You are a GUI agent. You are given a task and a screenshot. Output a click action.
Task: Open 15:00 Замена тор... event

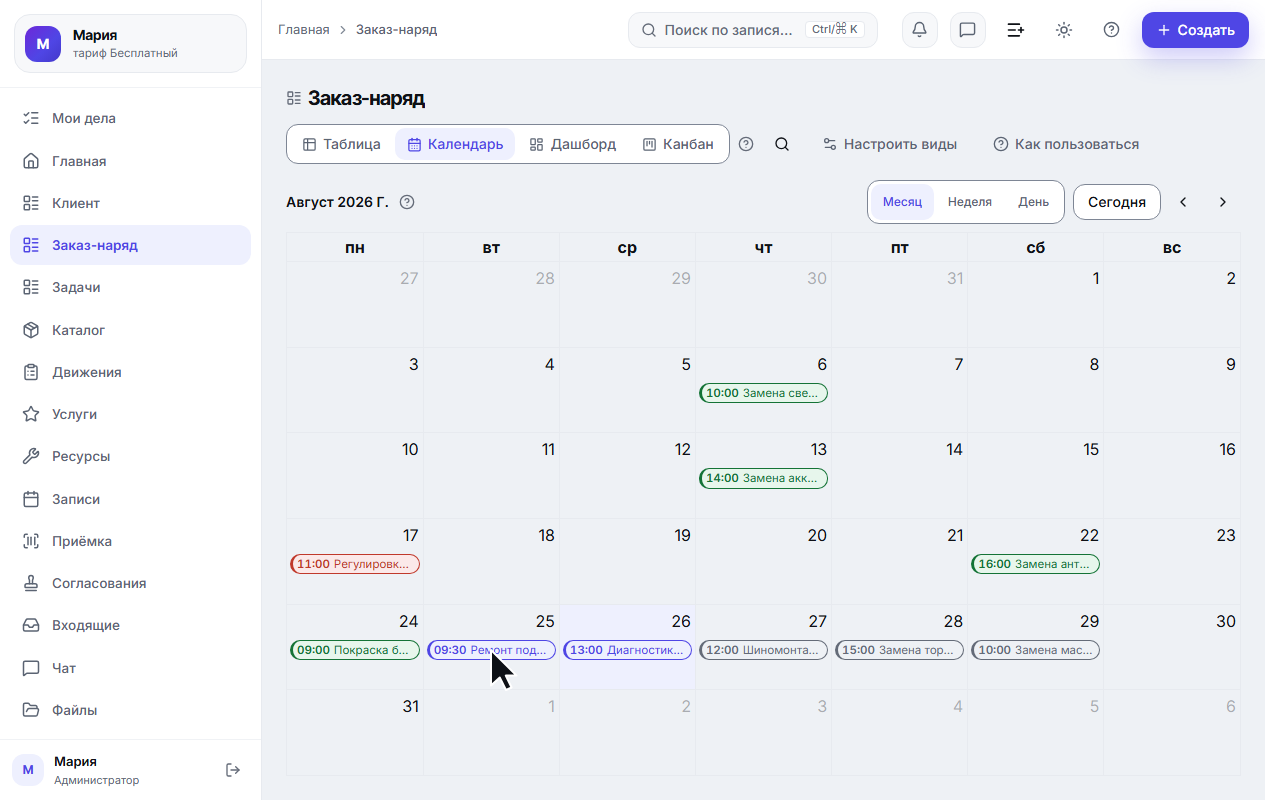pos(900,650)
